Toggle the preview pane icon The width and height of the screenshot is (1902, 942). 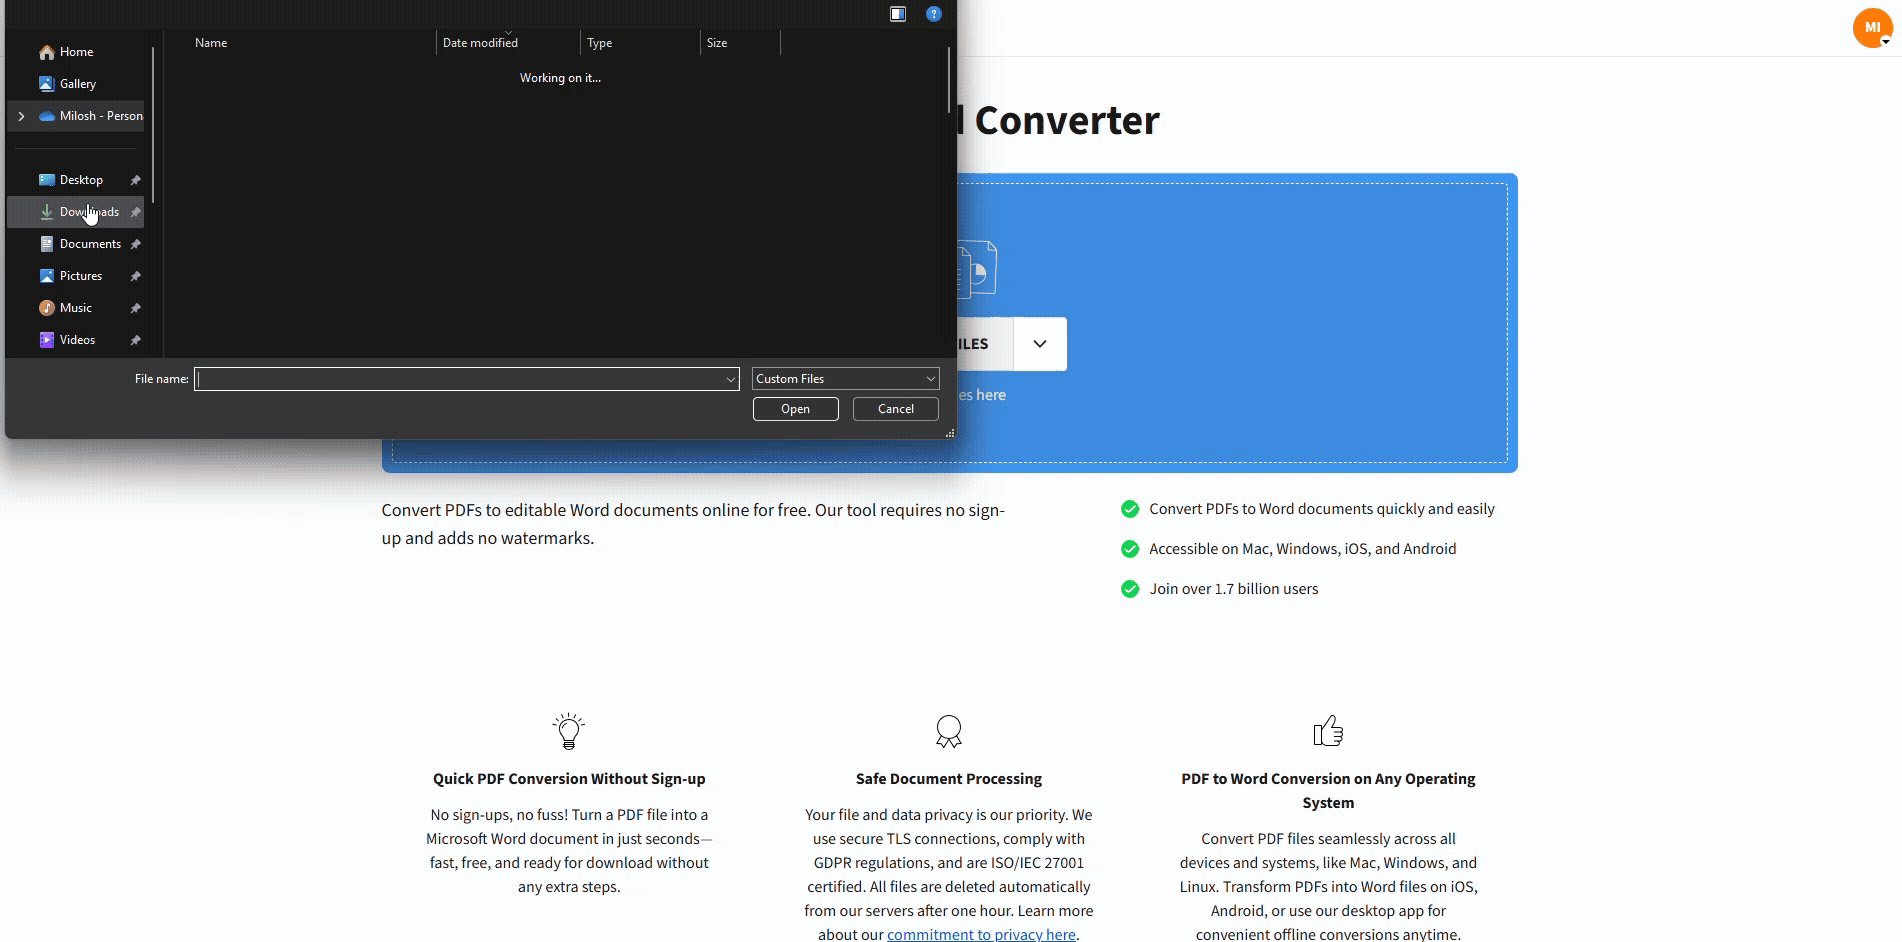pyautogui.click(x=897, y=13)
